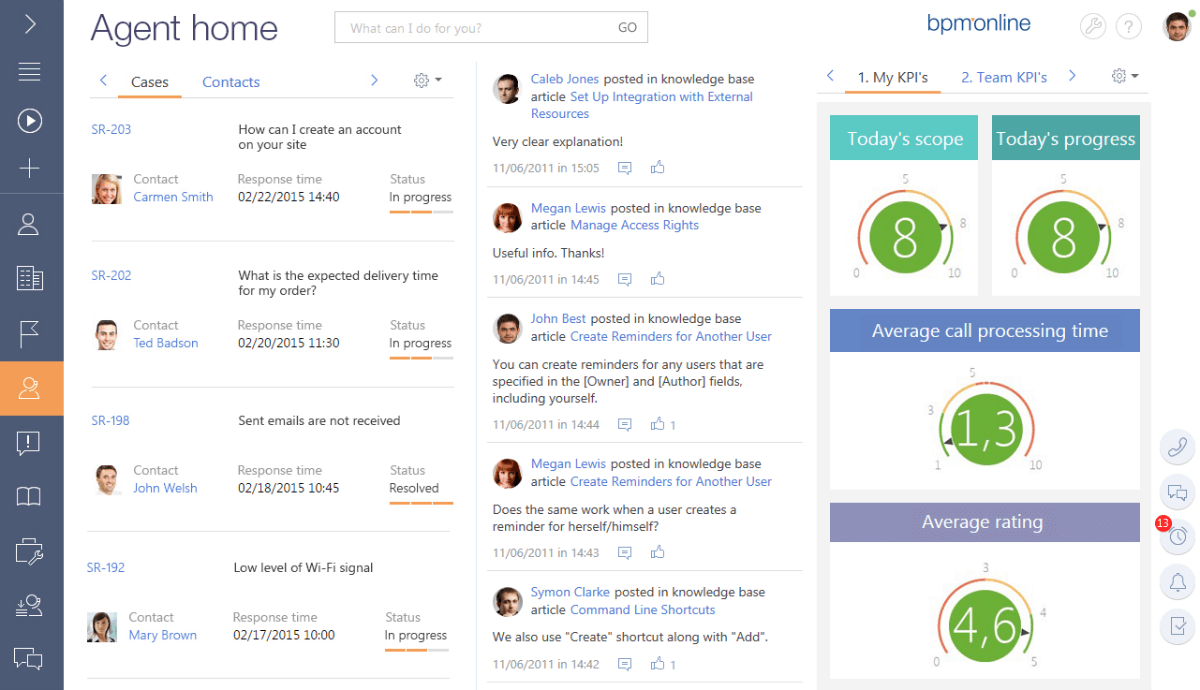Like Megan Lewis's 14:43 post
The width and height of the screenshot is (1200, 690).
click(x=657, y=551)
